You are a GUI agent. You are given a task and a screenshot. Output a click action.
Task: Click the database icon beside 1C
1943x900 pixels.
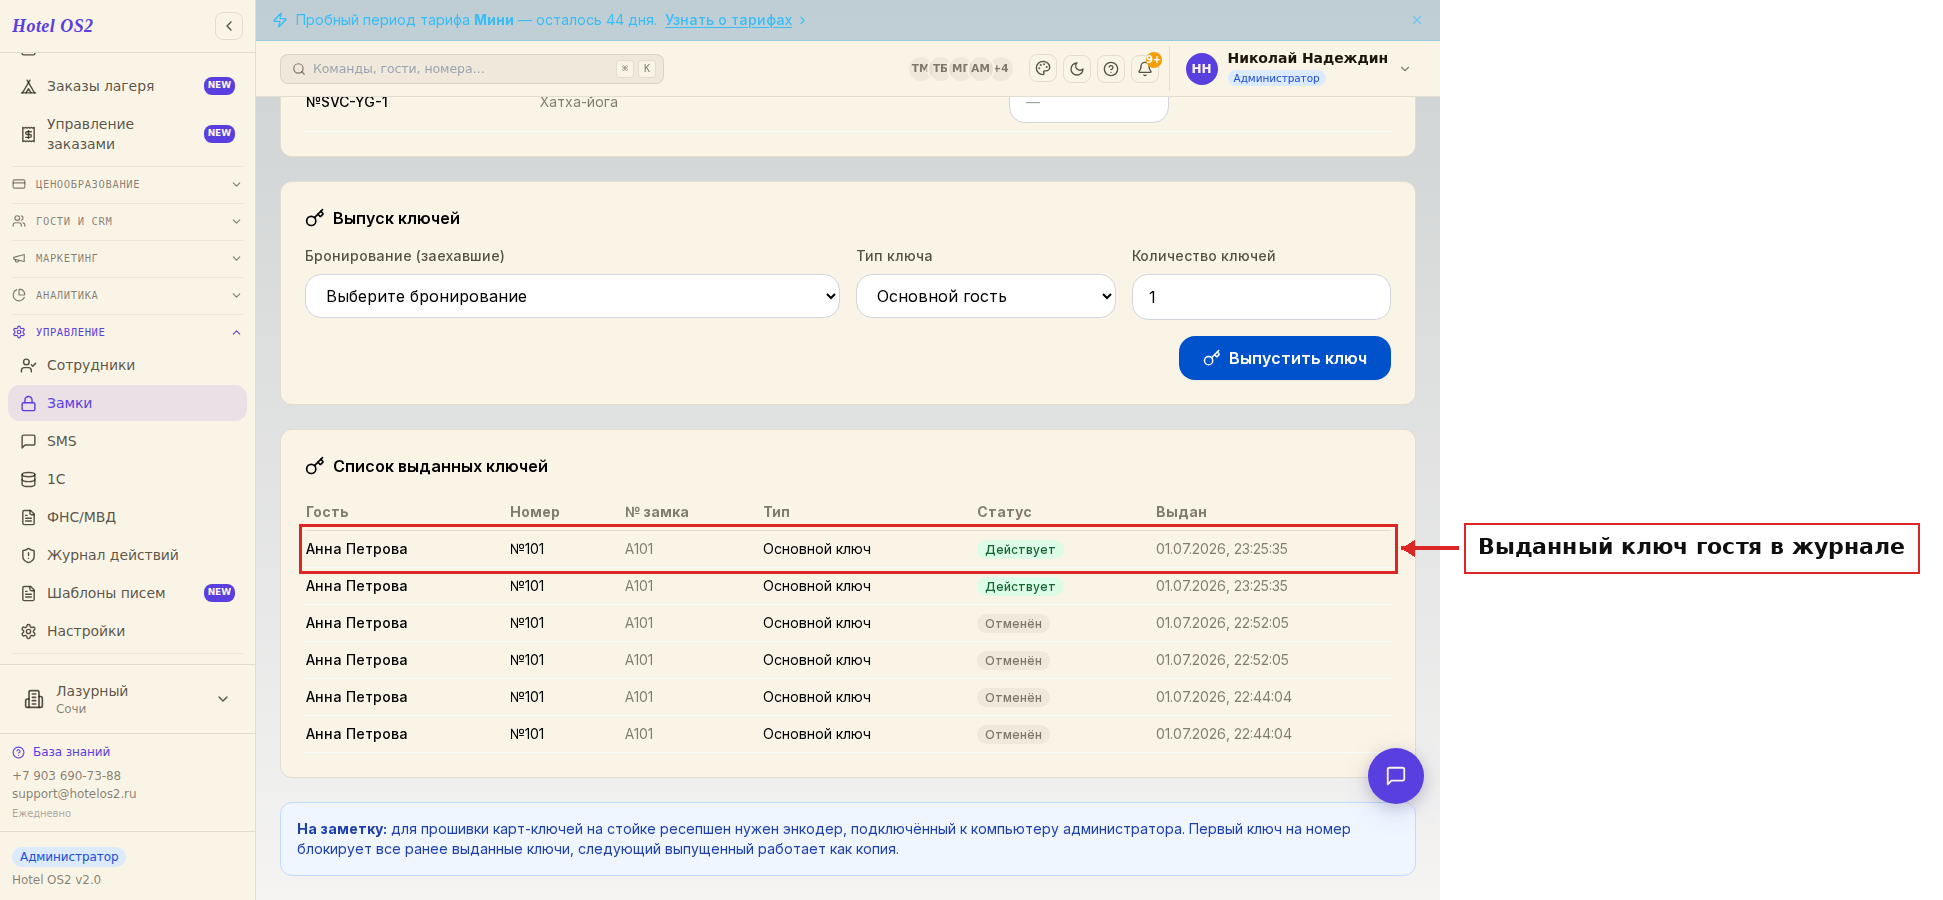click(29, 479)
